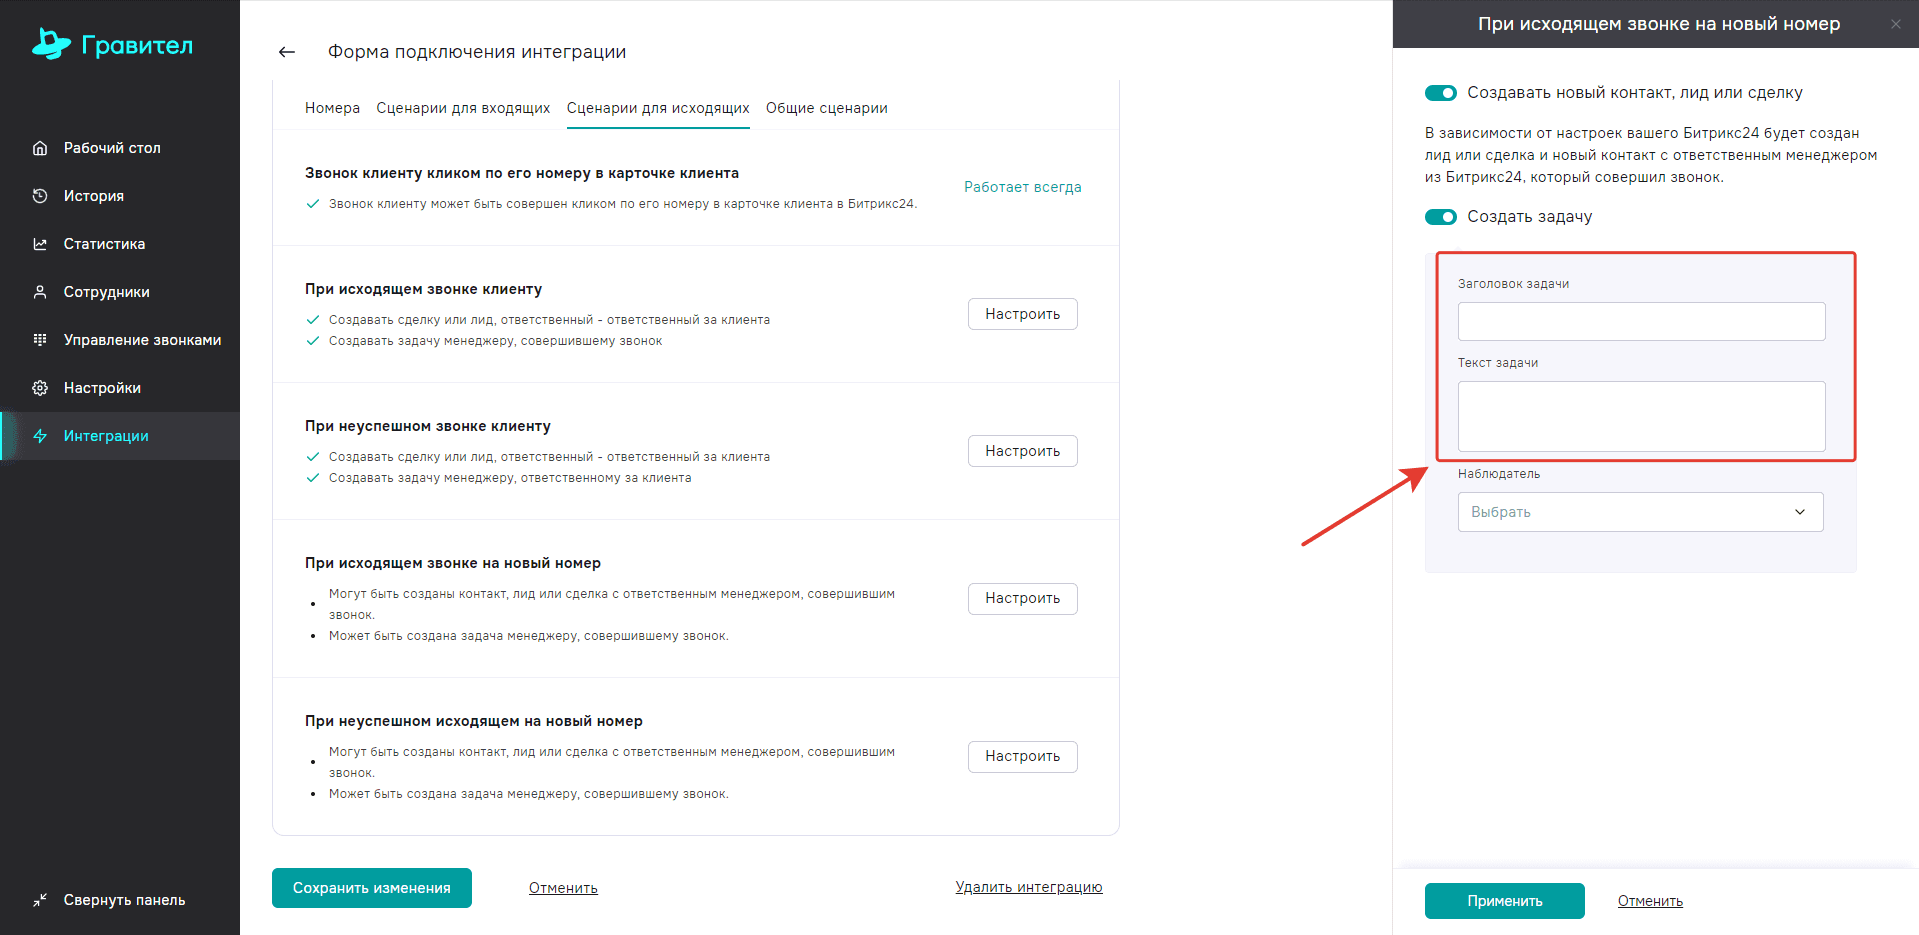The image size is (1919, 935).
Task: Open Управление звонками grid icon
Action: coord(40,340)
